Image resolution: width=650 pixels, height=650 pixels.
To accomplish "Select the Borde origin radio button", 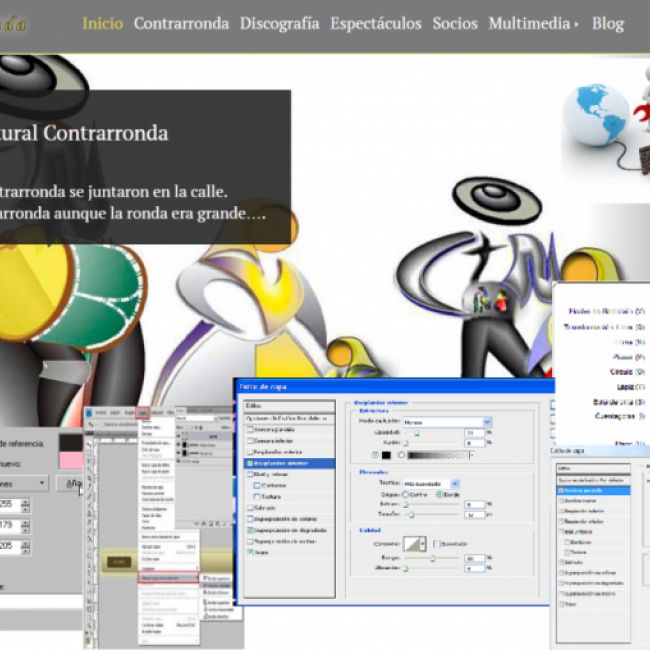I will (x=440, y=494).
